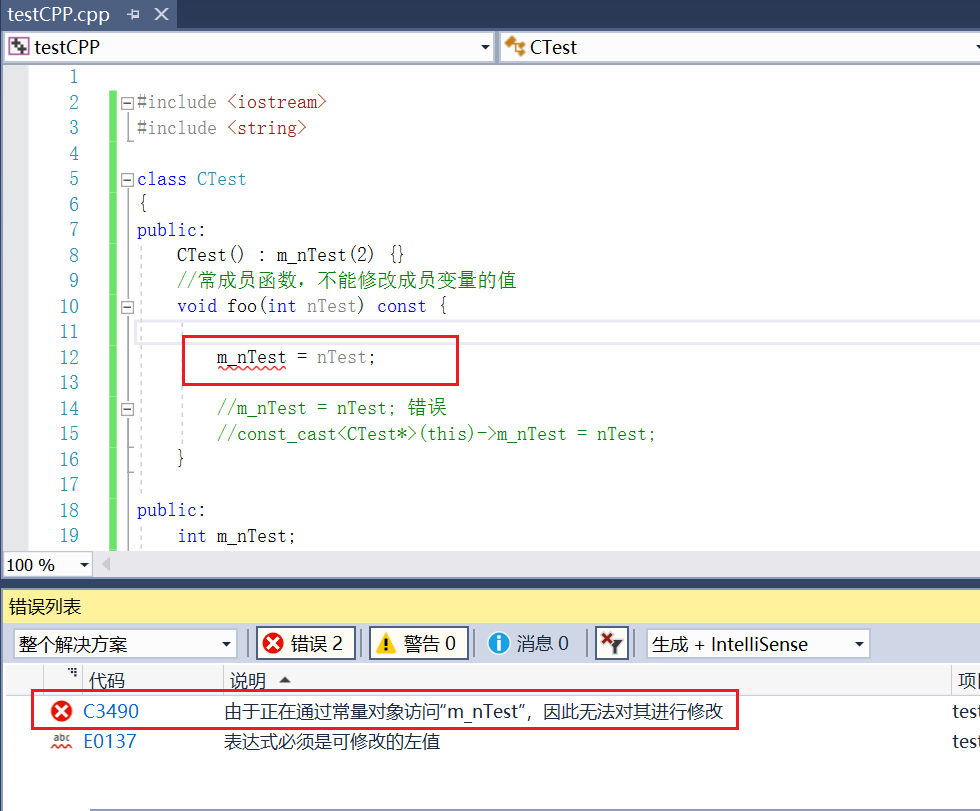Click the testCPP project icon in navigation bar
Viewport: 980px width, 811px height.
click(19, 46)
